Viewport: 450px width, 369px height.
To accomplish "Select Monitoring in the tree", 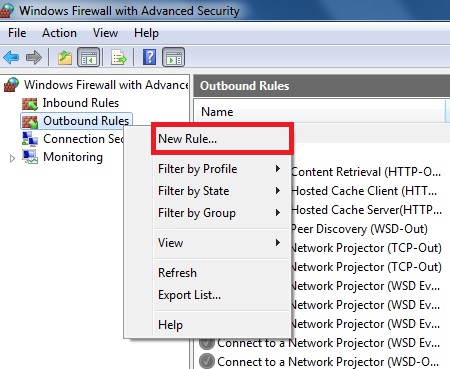I will click(x=73, y=157).
